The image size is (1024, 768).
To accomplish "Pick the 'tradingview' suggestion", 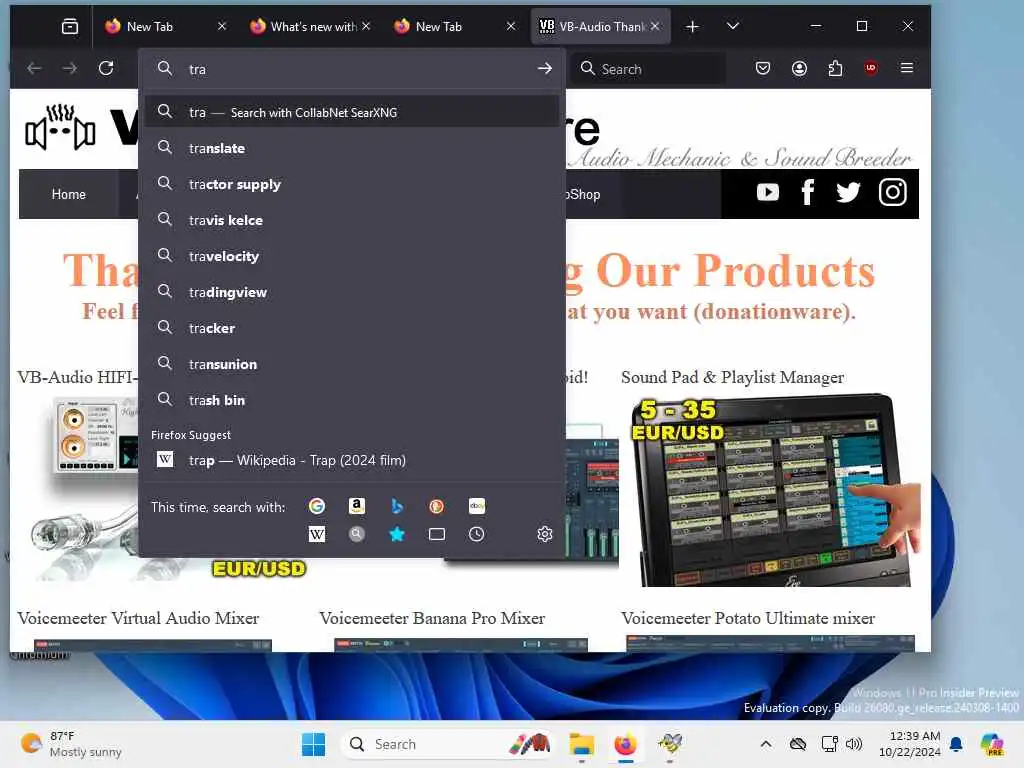I will pyautogui.click(x=352, y=292).
